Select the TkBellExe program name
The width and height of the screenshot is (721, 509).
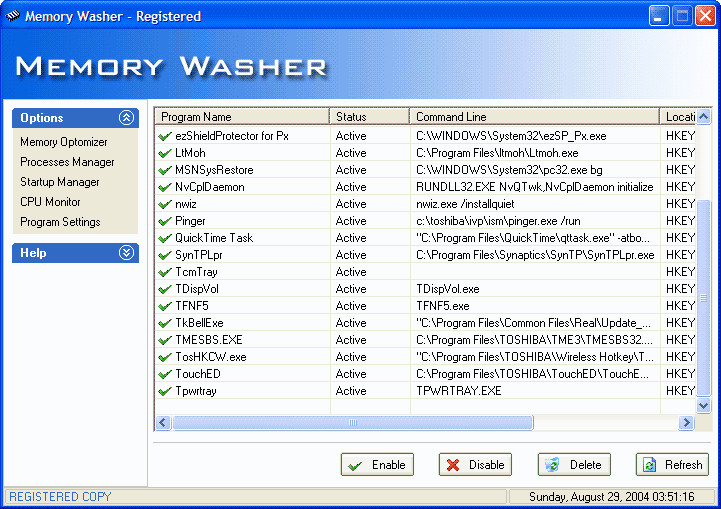[199, 323]
